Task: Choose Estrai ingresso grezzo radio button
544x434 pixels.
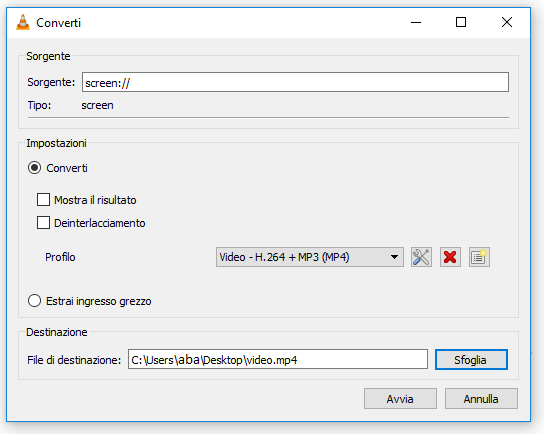Action: pos(34,301)
